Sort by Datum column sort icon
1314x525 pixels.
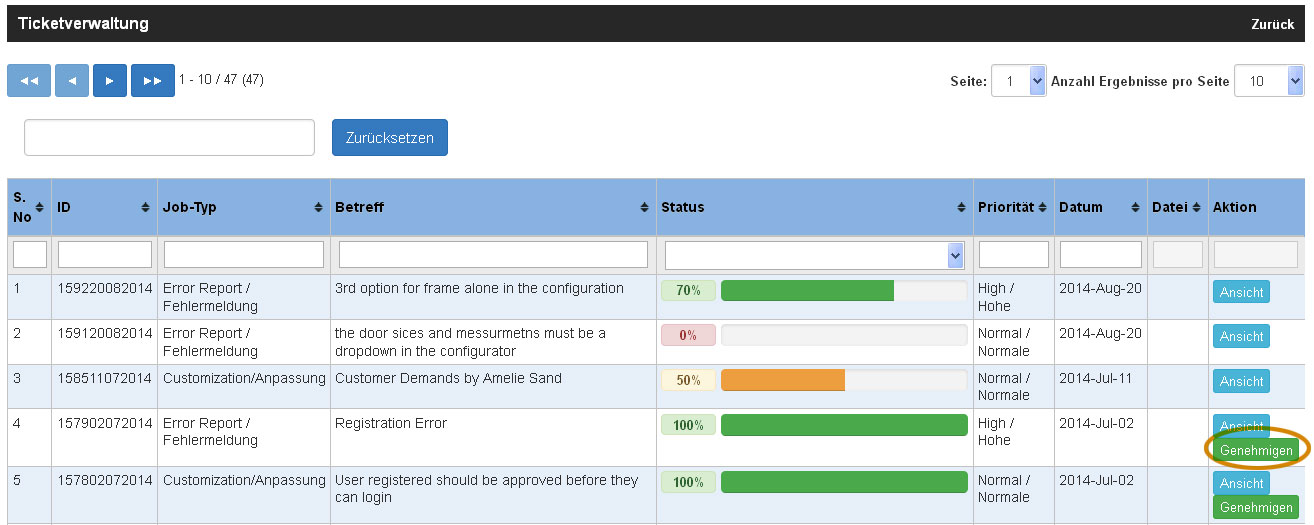pyautogui.click(x=1135, y=207)
